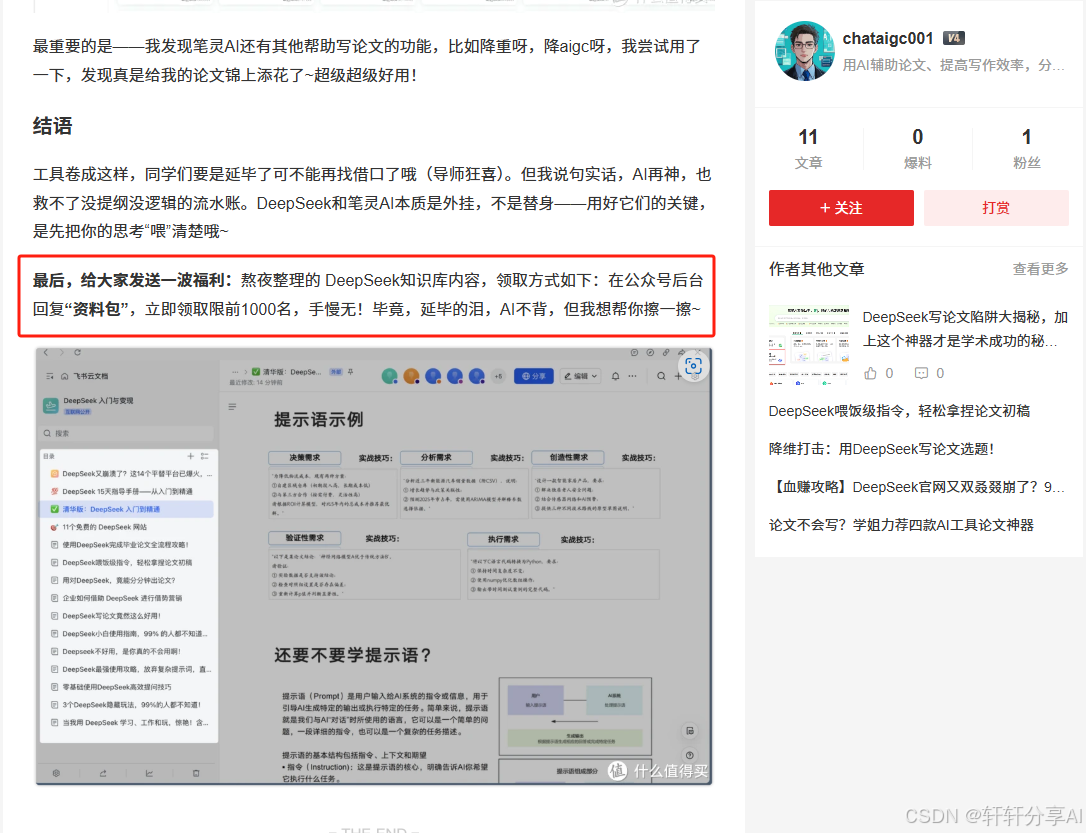The image size is (1086, 833).
Task: Click the 打赏 tip button
Action: pyautogui.click(x=996, y=208)
